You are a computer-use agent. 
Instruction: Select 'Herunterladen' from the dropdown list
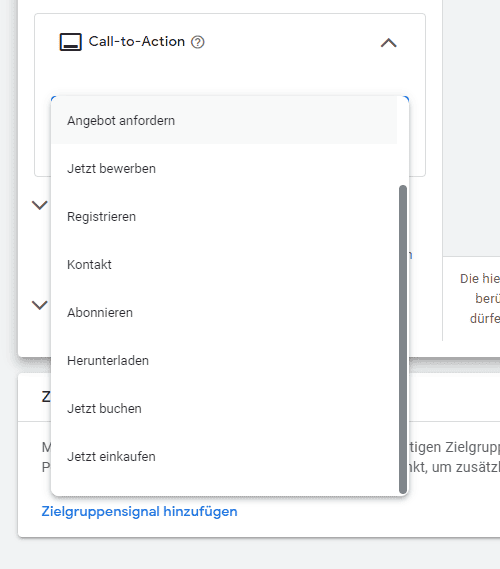click(224, 360)
